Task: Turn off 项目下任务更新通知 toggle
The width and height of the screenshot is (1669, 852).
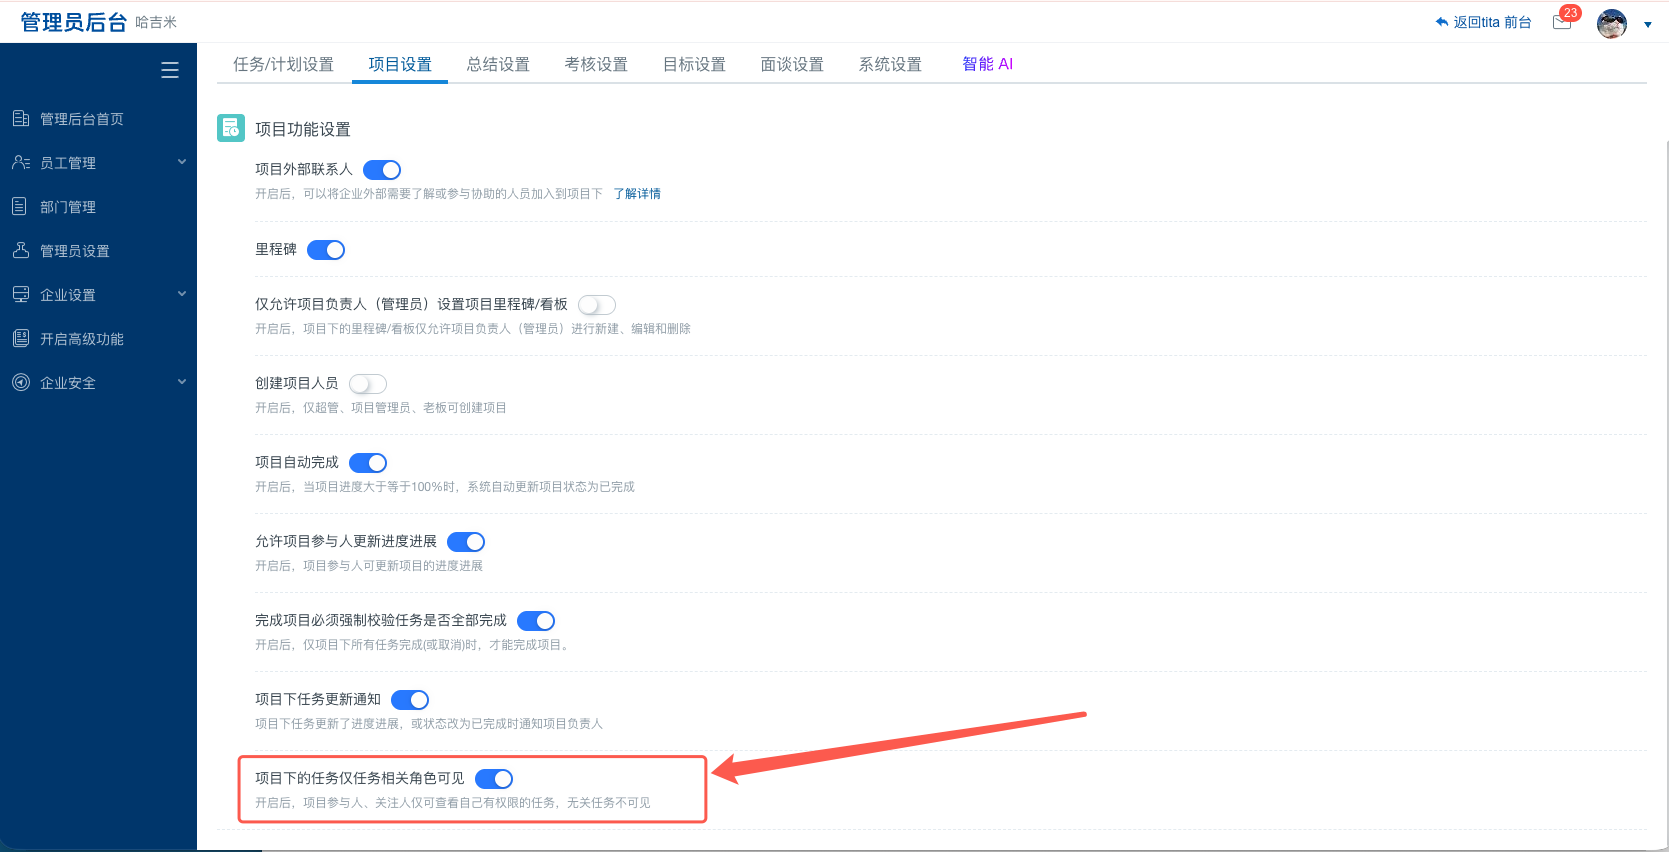Action: point(410,700)
